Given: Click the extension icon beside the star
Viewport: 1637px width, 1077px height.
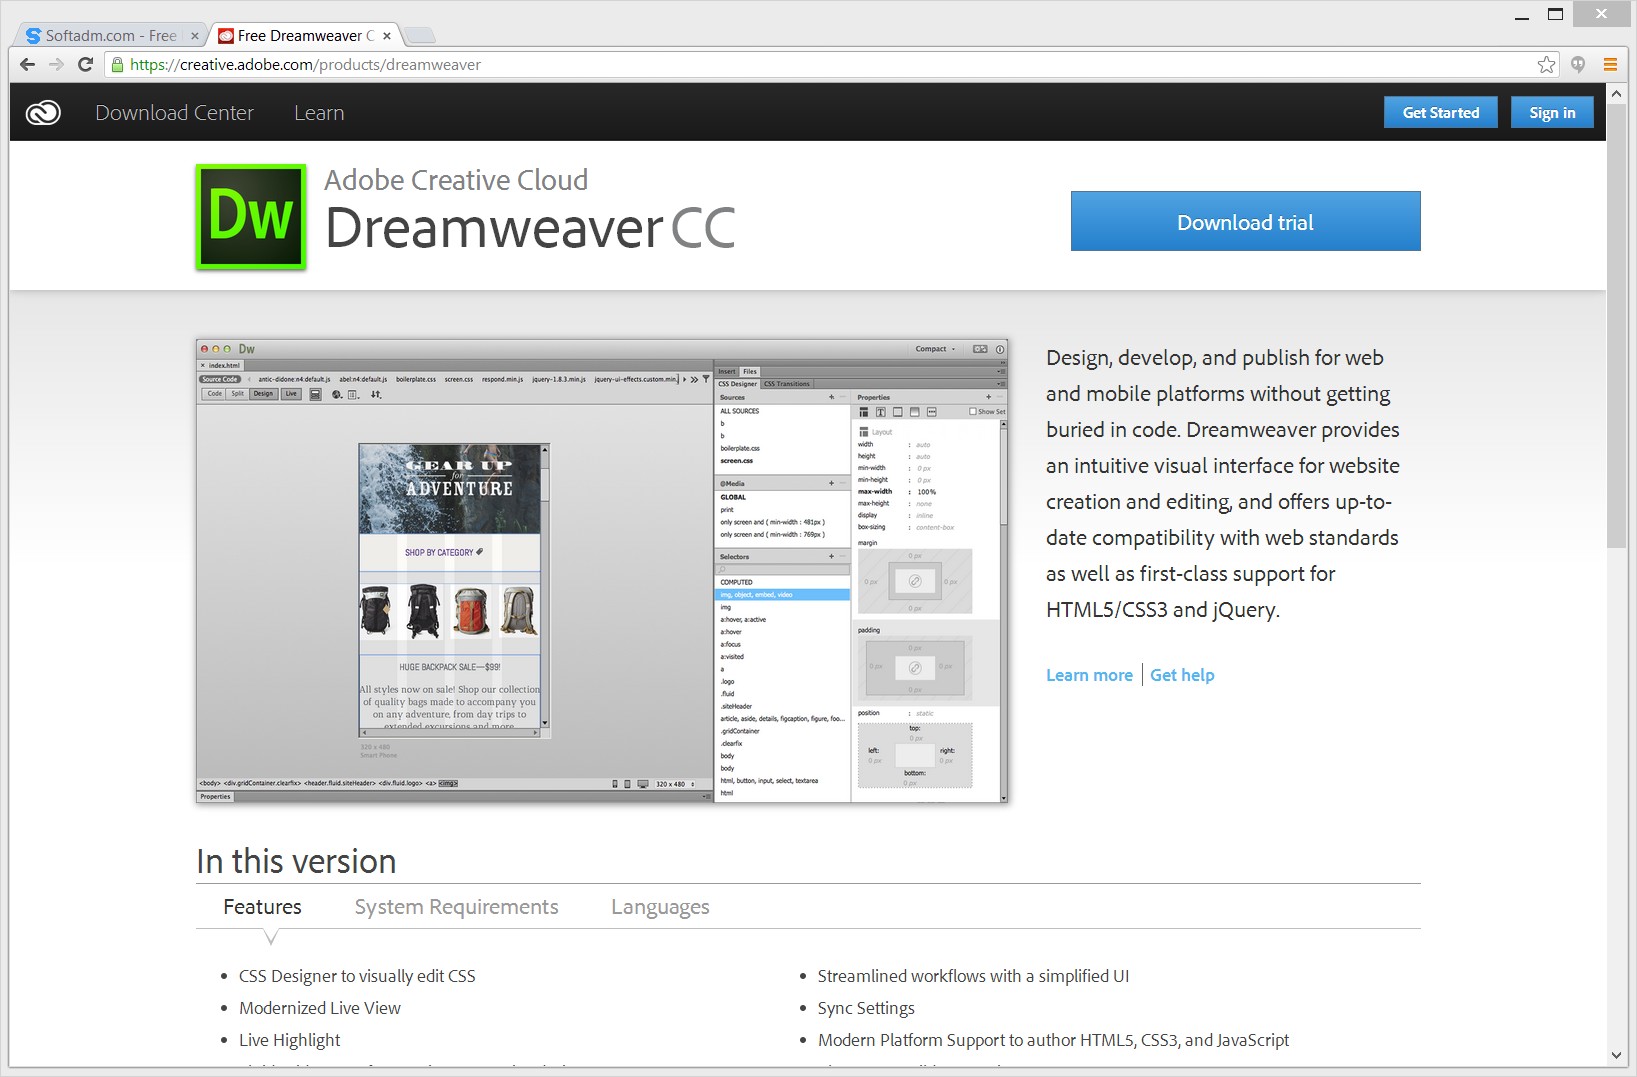Looking at the screenshot, I should 1578,65.
